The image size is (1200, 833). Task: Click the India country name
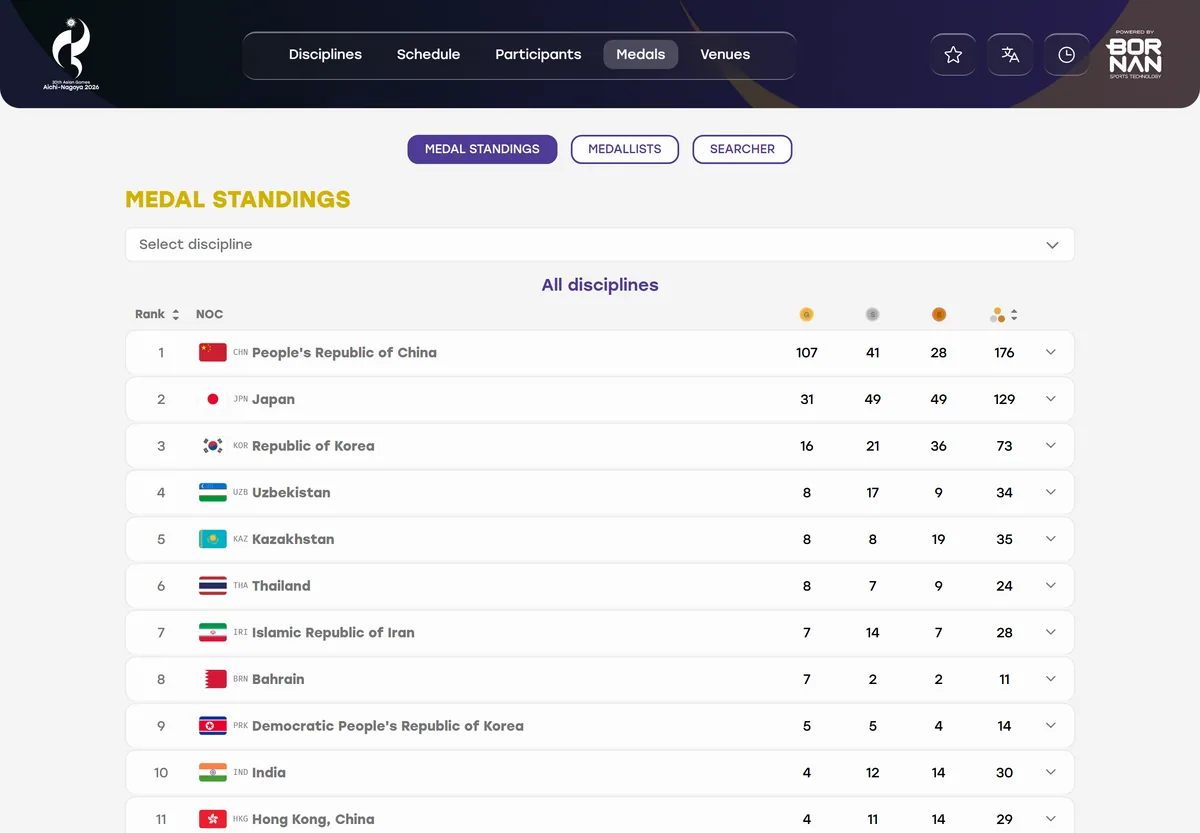pyautogui.click(x=269, y=772)
